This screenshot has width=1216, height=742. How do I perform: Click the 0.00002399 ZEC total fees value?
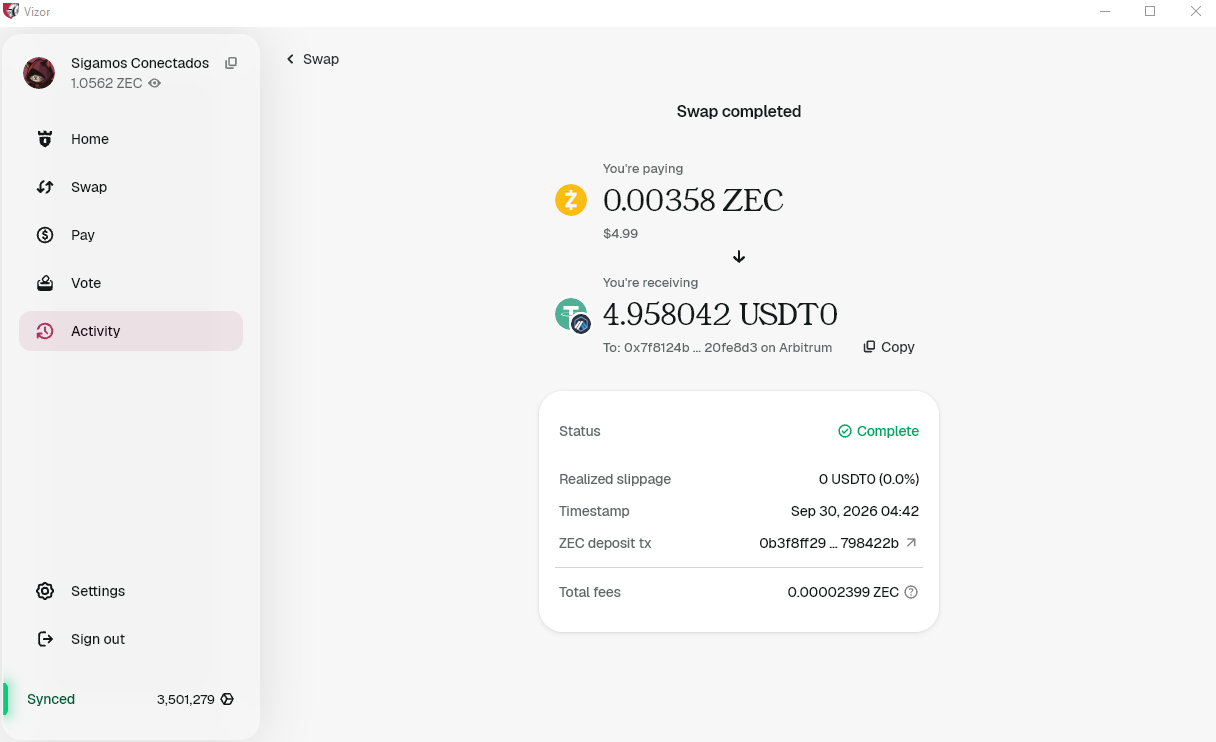point(843,592)
